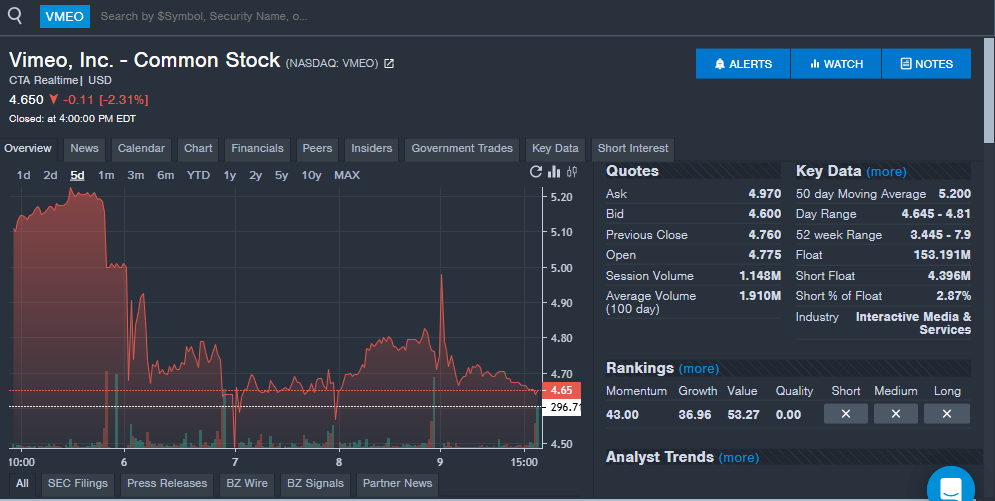This screenshot has width=995, height=501.
Task: Click the chart refresh icon
Action: coord(536,172)
